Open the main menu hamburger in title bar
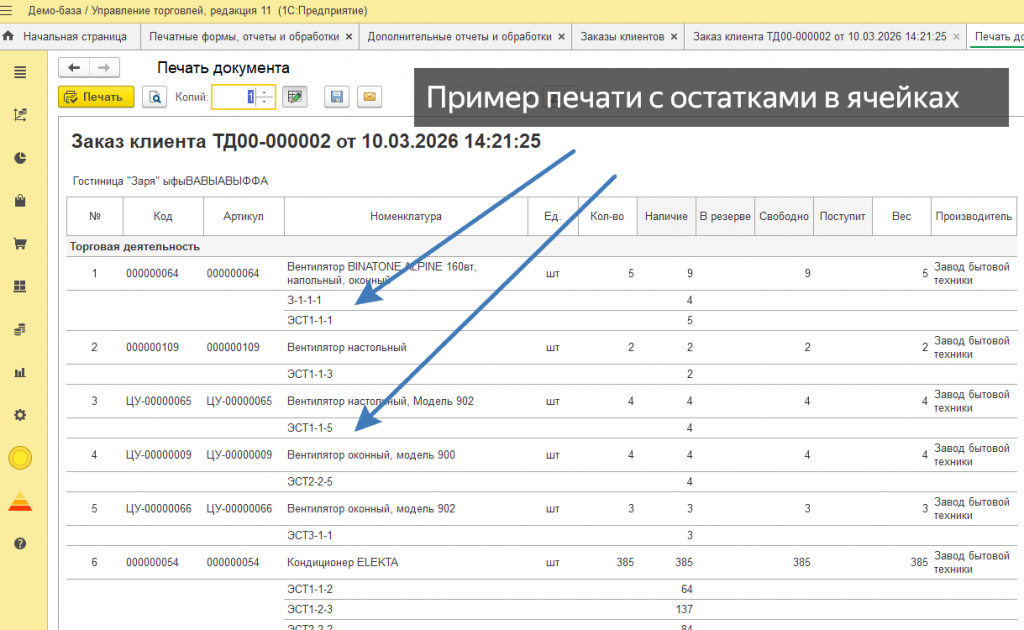1024x630 pixels. click(7, 10)
